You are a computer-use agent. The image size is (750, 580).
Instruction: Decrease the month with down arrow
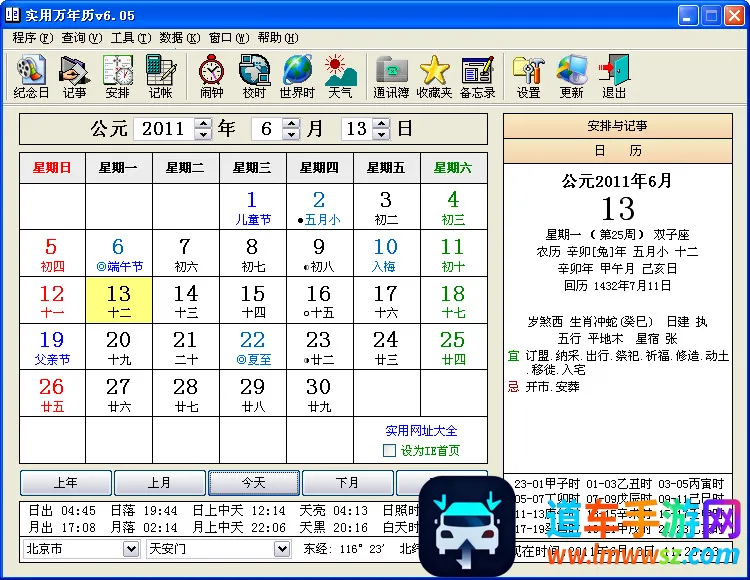click(x=291, y=134)
